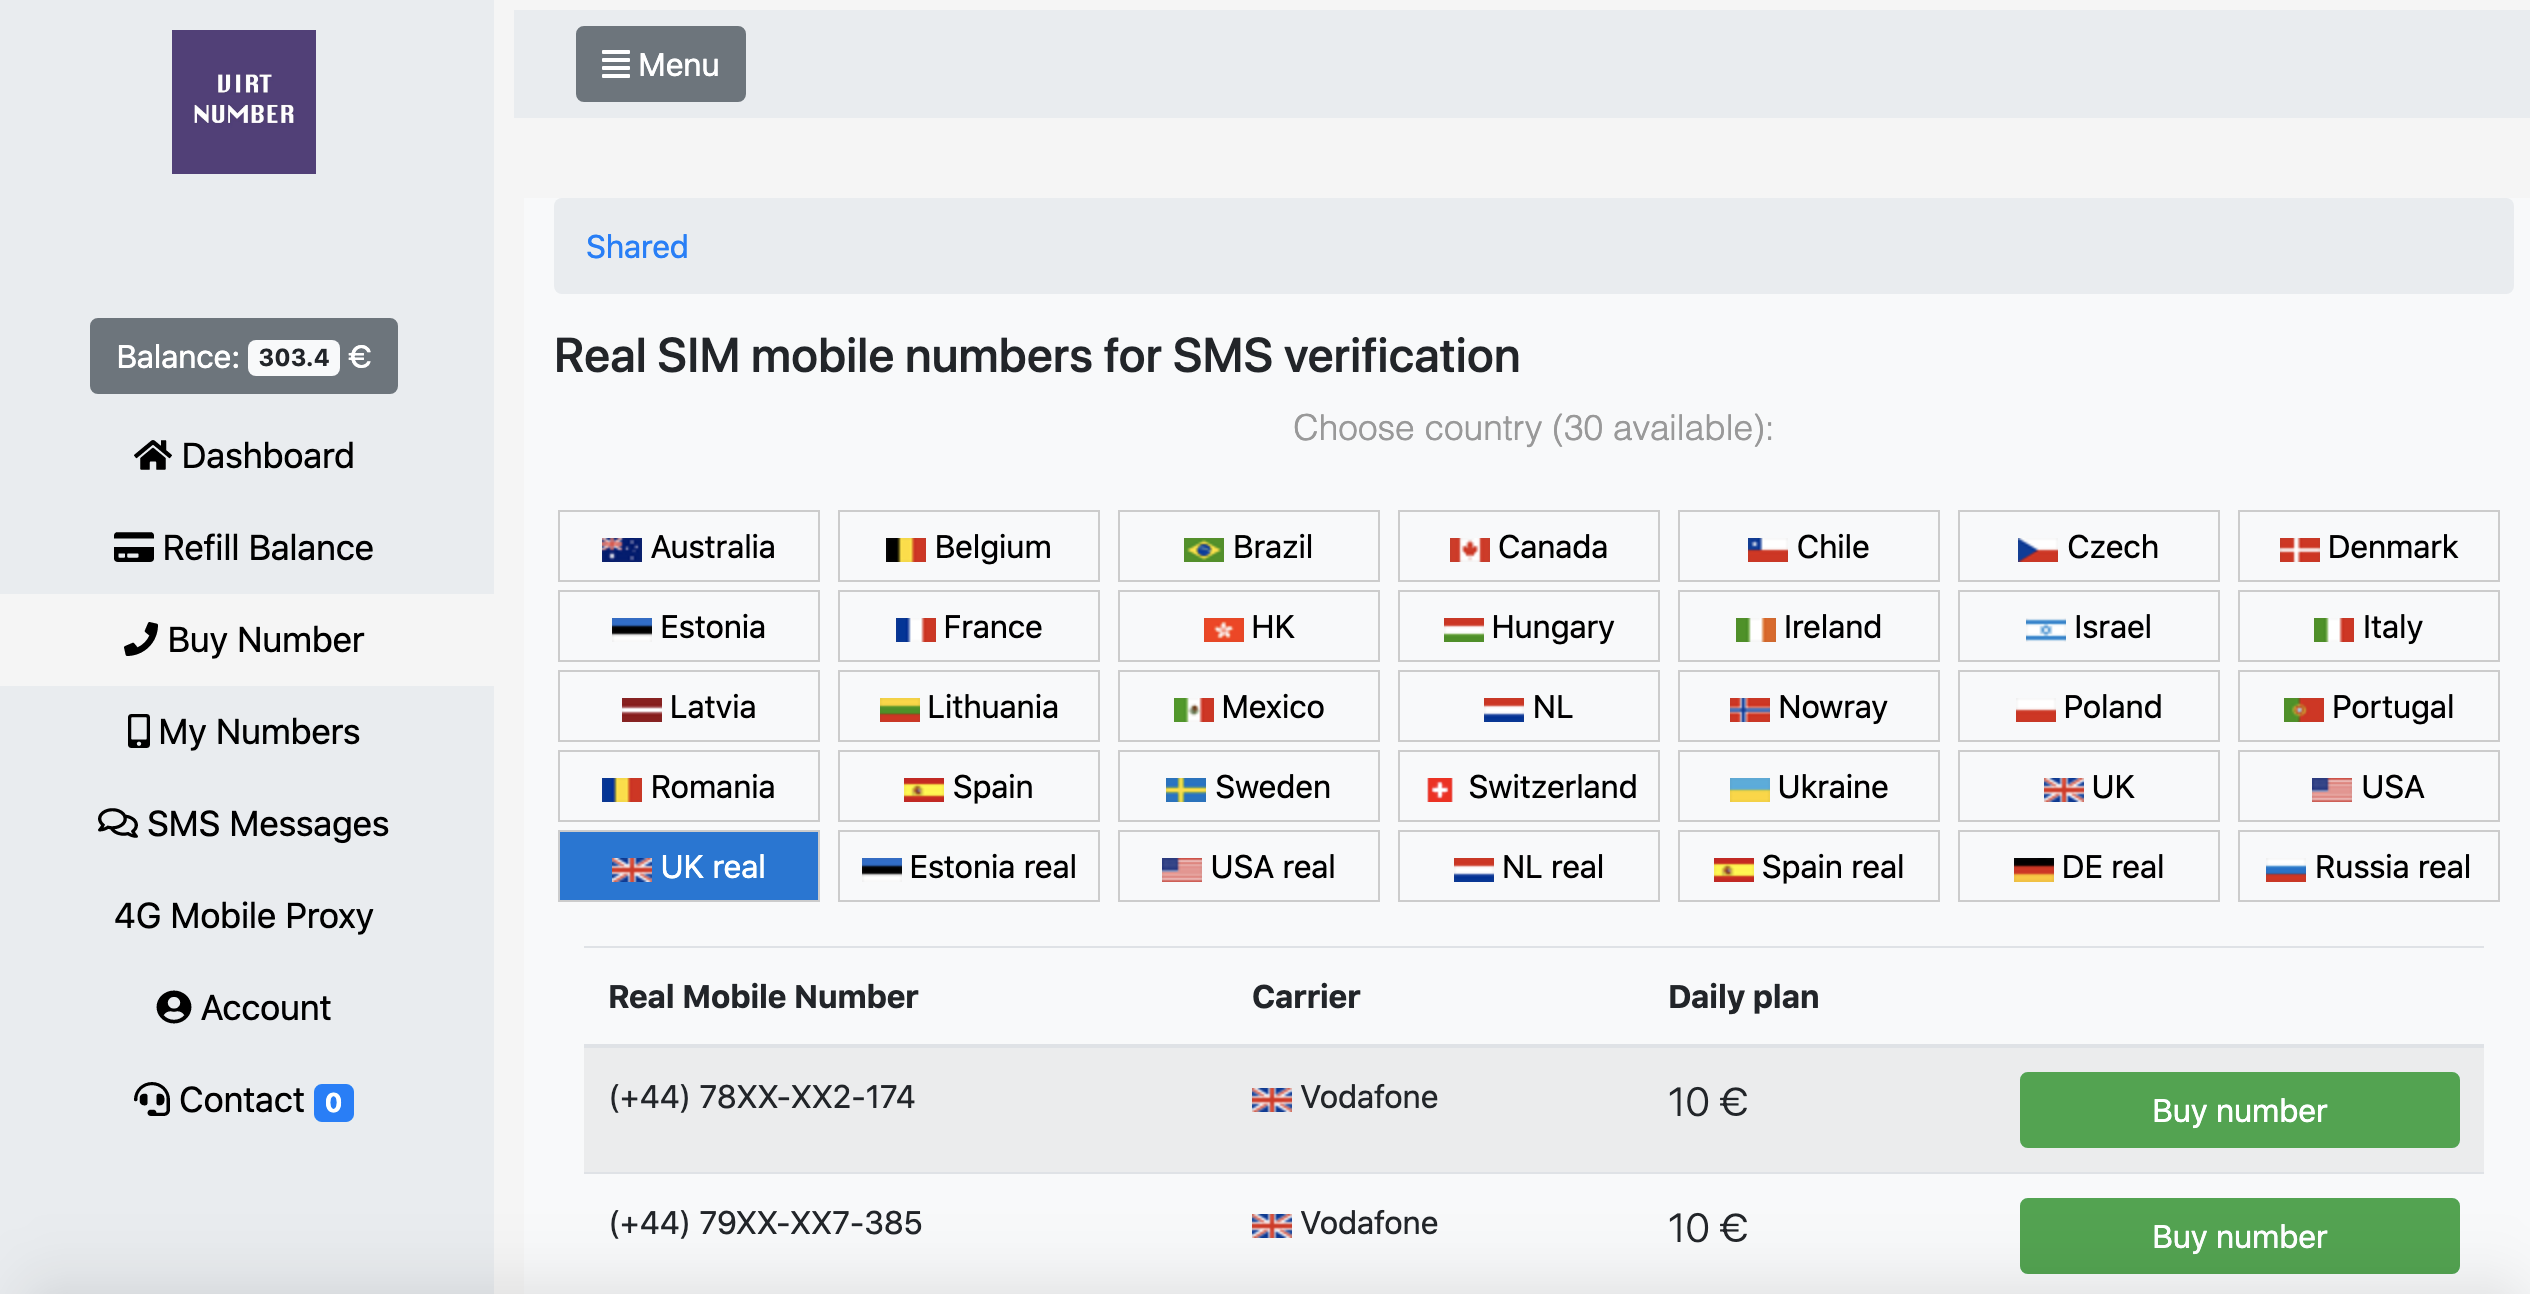This screenshot has width=2530, height=1294.
Task: Open 4G Mobile Proxy page
Action: [243, 915]
